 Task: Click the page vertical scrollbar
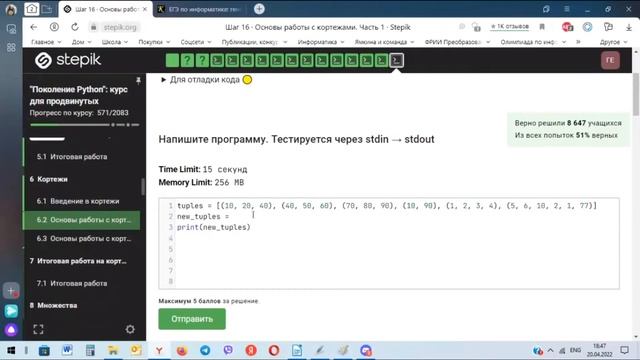click(x=636, y=95)
